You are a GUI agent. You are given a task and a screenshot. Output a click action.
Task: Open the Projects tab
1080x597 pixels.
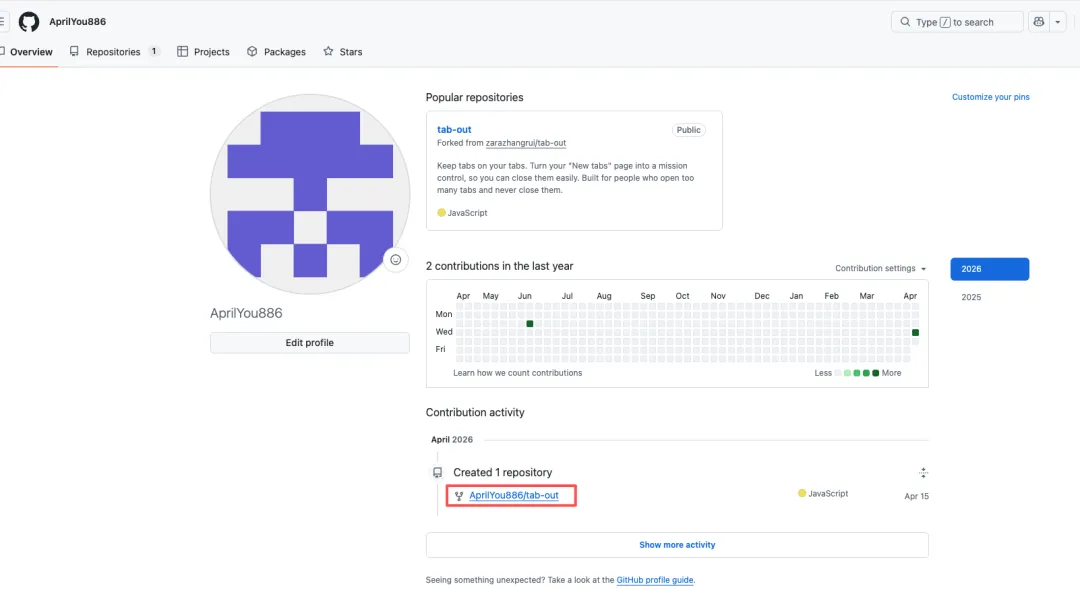tap(203, 52)
